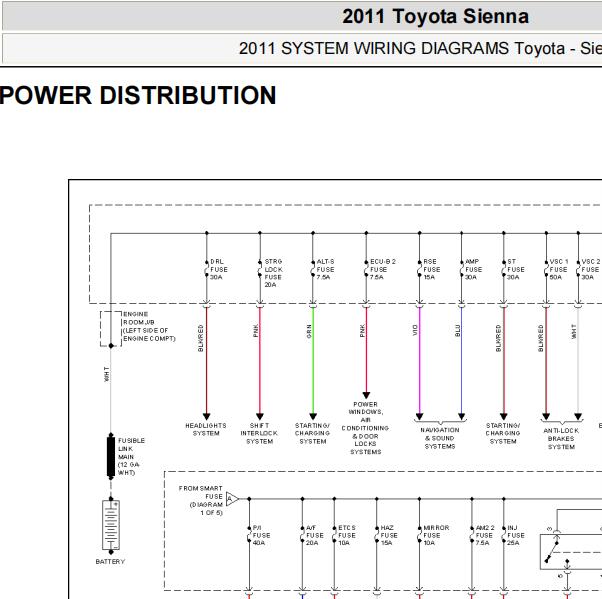The width and height of the screenshot is (602, 599).
Task: Click the battery symbol
Action: coord(111,525)
